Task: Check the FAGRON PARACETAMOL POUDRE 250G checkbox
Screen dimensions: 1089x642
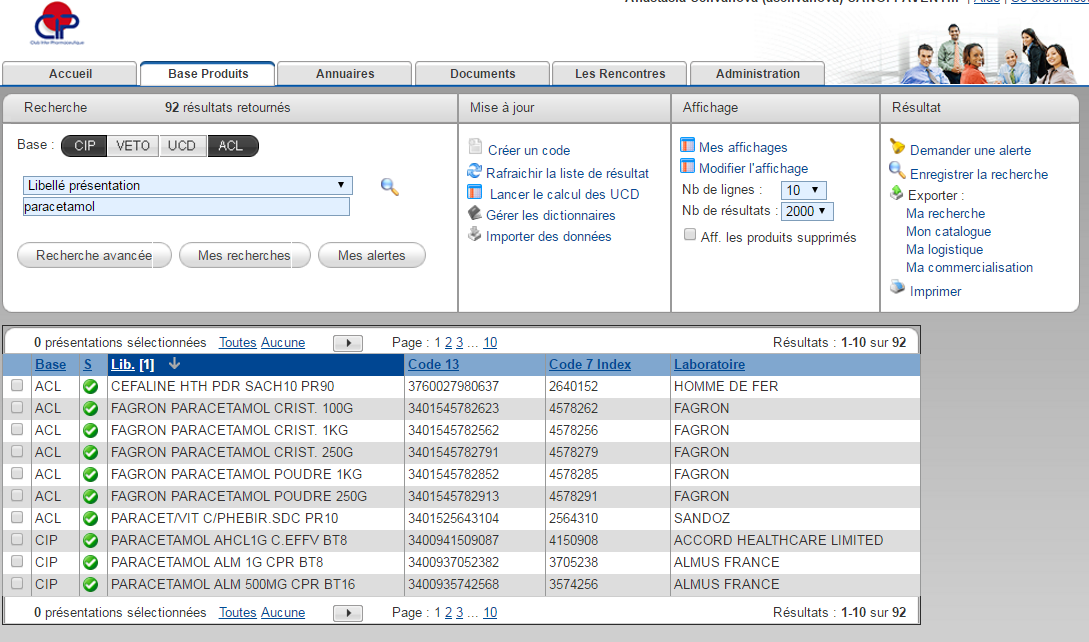Action: [17, 495]
